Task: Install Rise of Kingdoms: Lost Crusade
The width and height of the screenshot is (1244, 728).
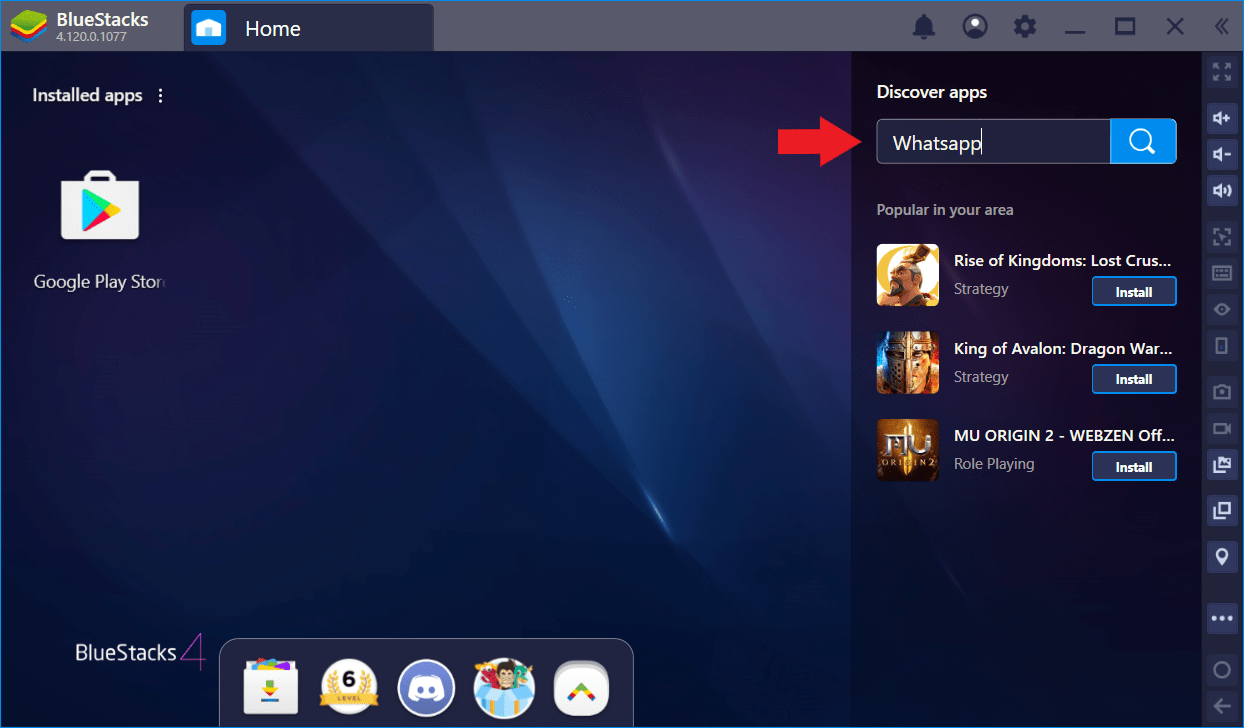Action: coord(1133,292)
